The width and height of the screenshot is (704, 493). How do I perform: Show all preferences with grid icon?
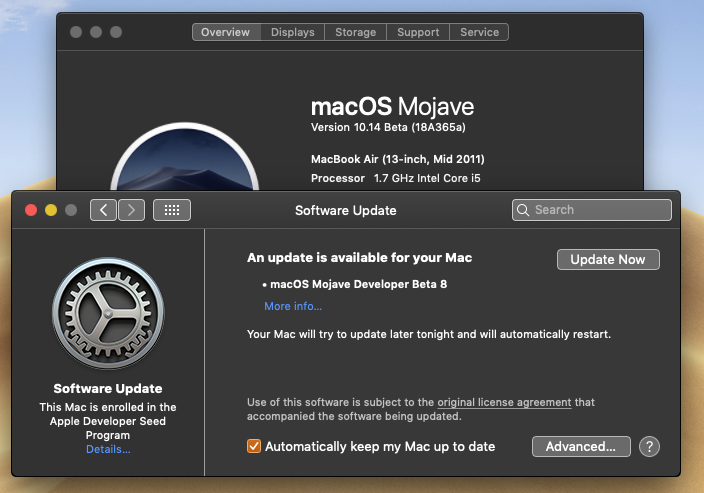point(172,210)
